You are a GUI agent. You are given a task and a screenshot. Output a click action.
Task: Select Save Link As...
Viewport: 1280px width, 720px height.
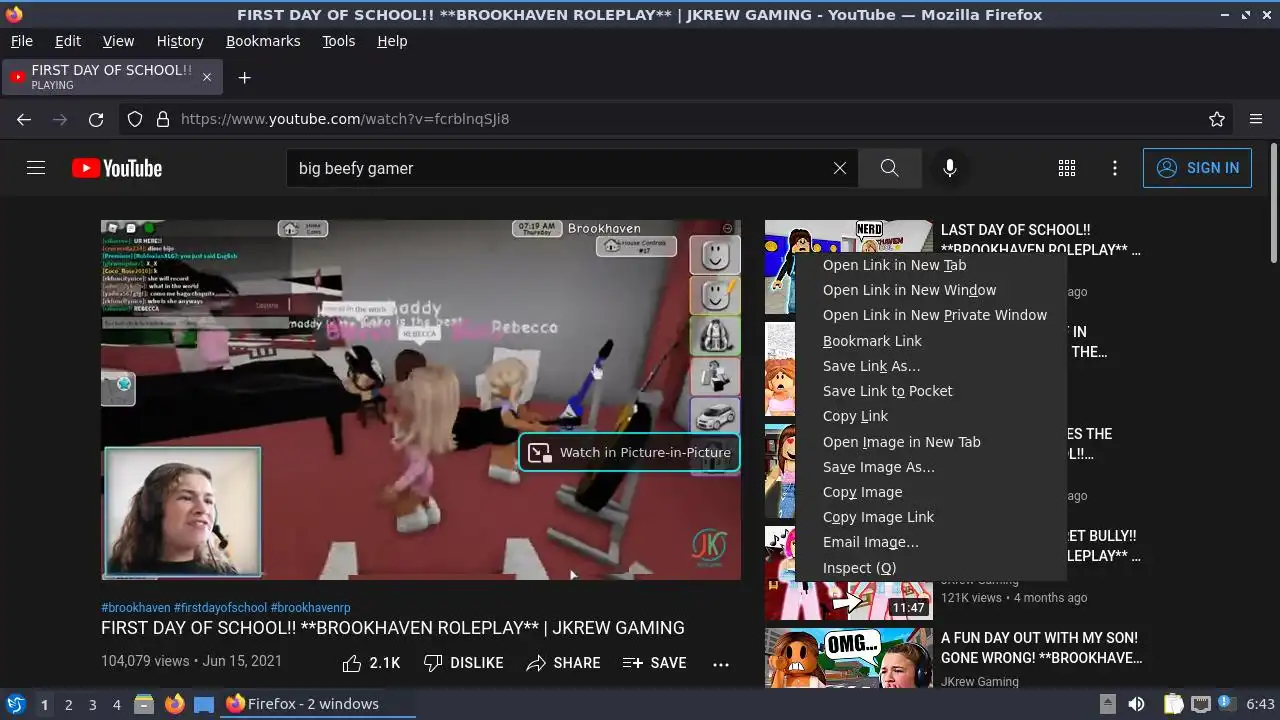pos(930,366)
